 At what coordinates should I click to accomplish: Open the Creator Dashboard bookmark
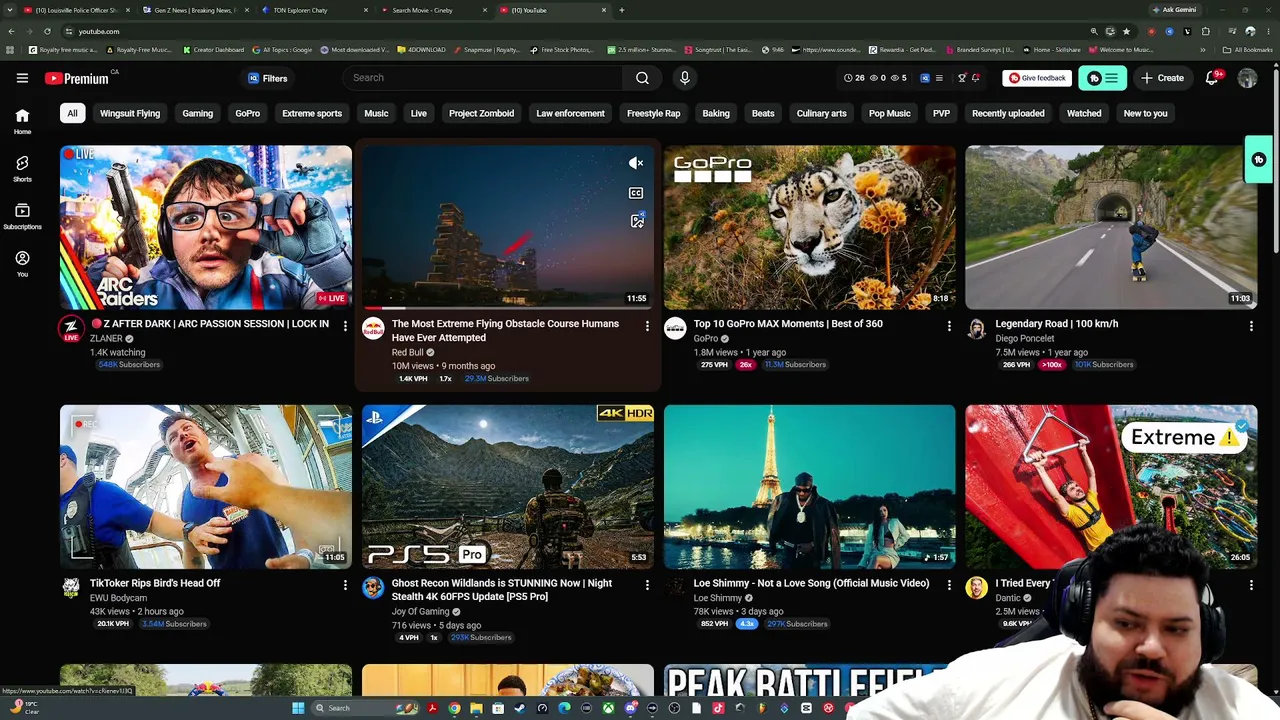click(213, 50)
